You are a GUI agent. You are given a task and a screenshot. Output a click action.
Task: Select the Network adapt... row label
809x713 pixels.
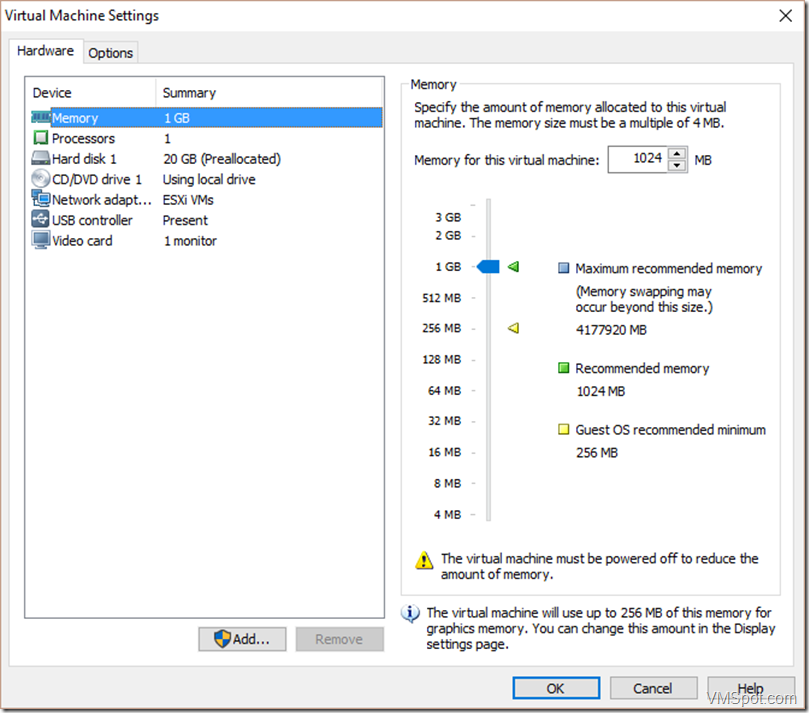[x=102, y=200]
